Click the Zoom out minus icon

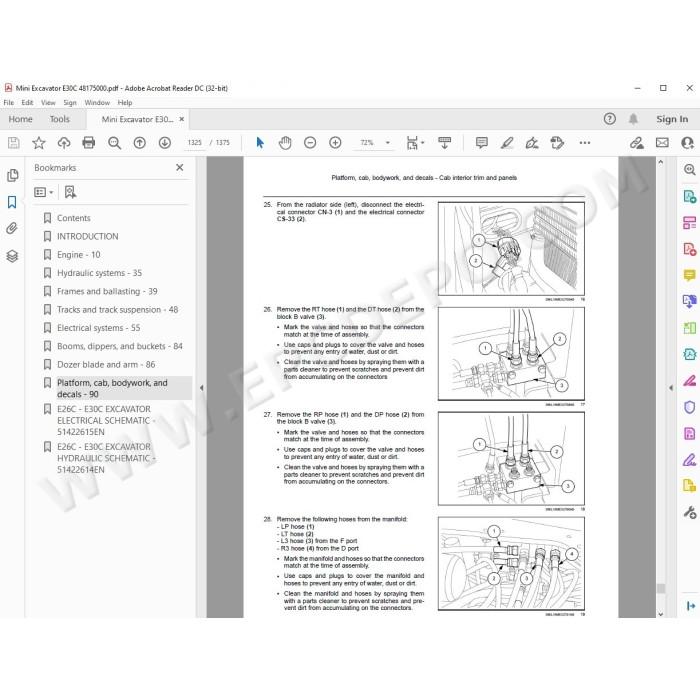(310, 143)
